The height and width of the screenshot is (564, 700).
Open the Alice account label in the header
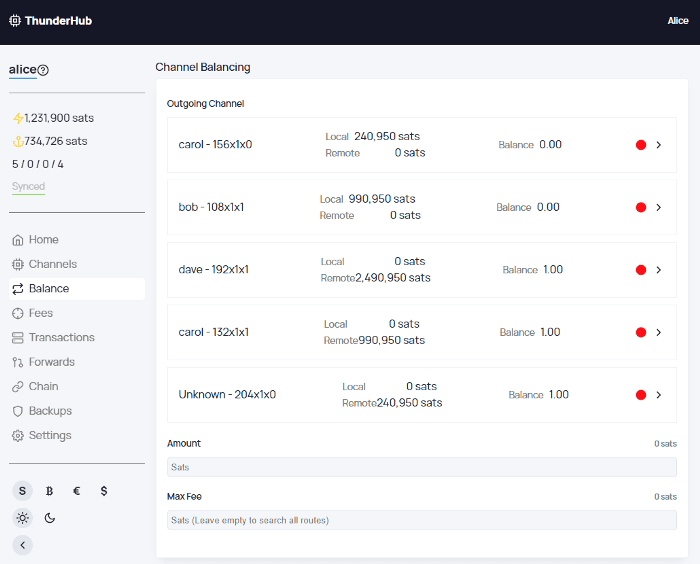point(678,21)
